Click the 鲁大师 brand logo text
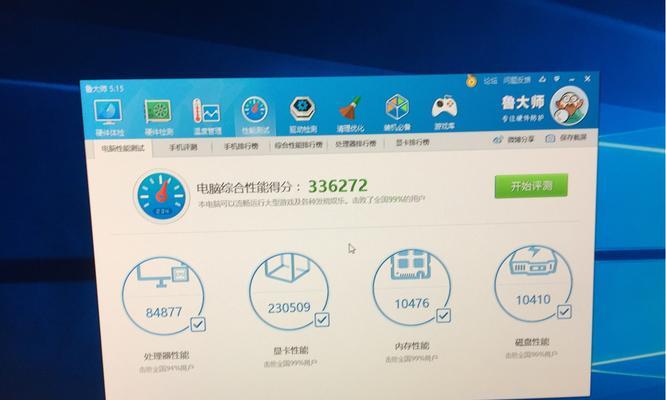This screenshot has width=666, height=400. coord(522,102)
